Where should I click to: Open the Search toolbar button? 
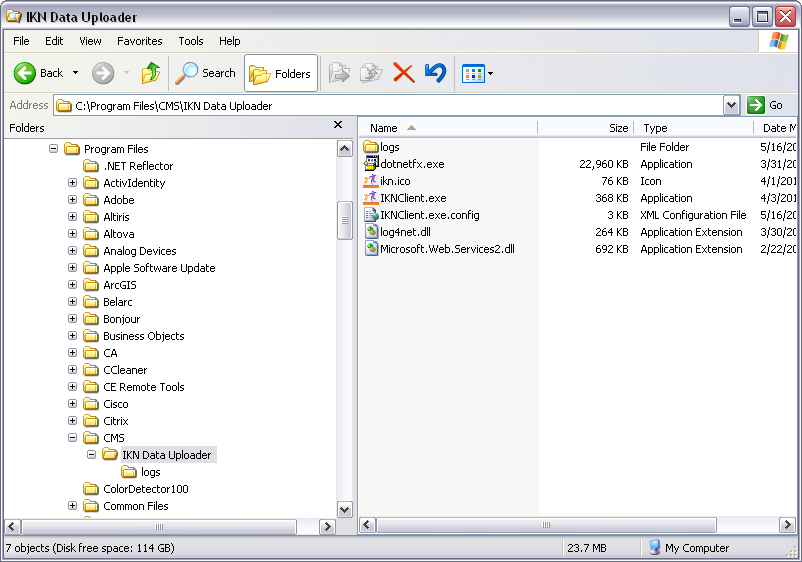tap(206, 73)
